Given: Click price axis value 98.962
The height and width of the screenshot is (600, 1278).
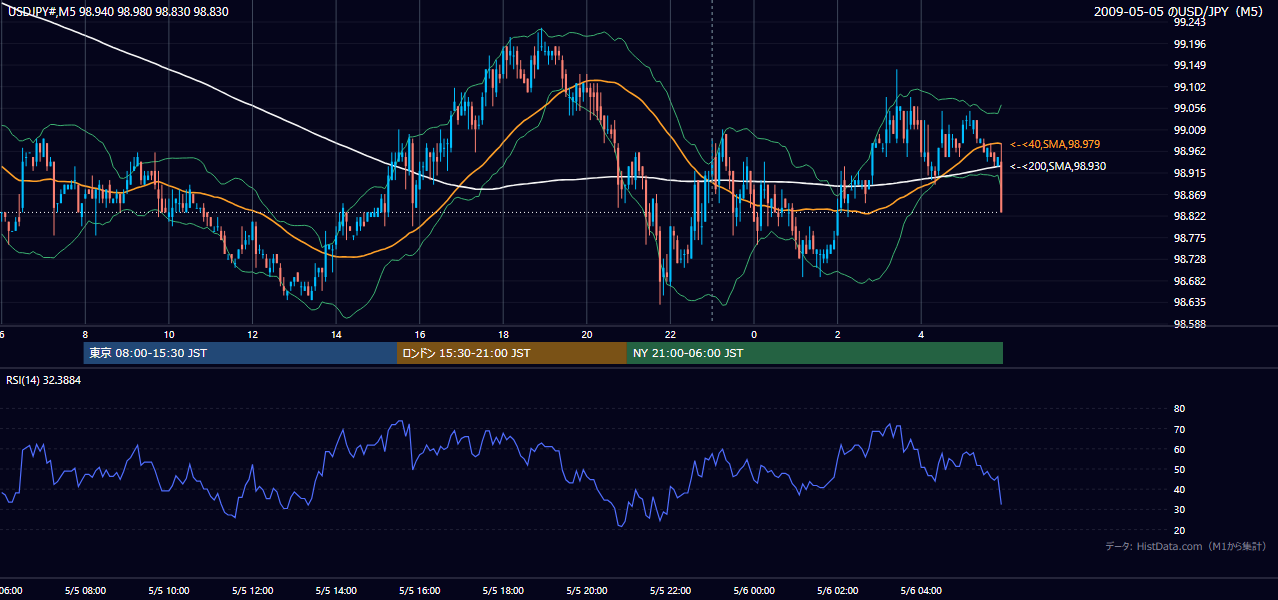Looking at the screenshot, I should click(x=1189, y=151).
